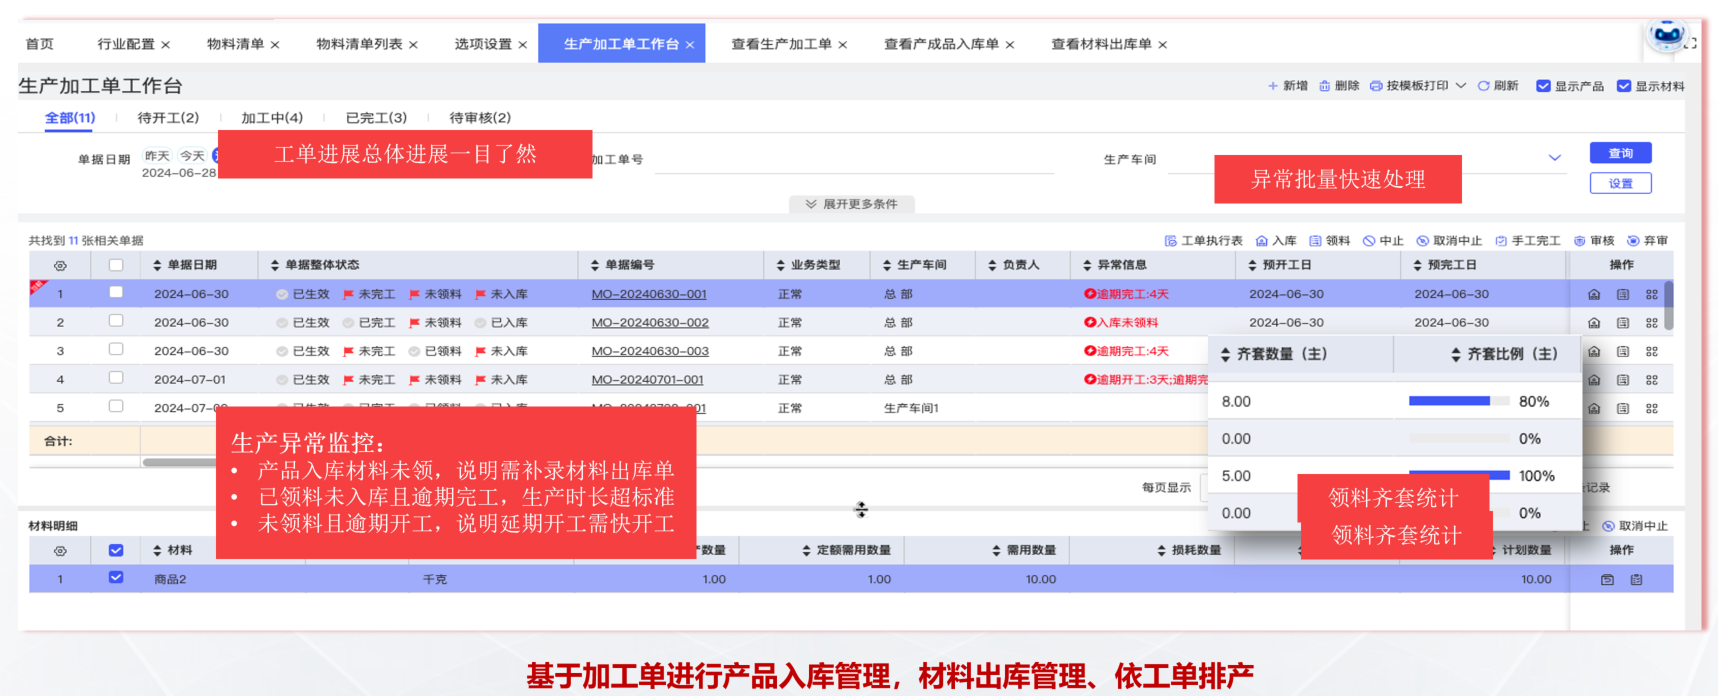Open the 生产车间 dropdown arrow

(1555, 158)
